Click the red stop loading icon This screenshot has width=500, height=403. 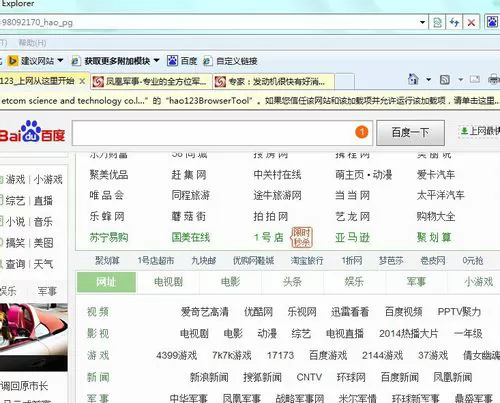tap(471, 23)
